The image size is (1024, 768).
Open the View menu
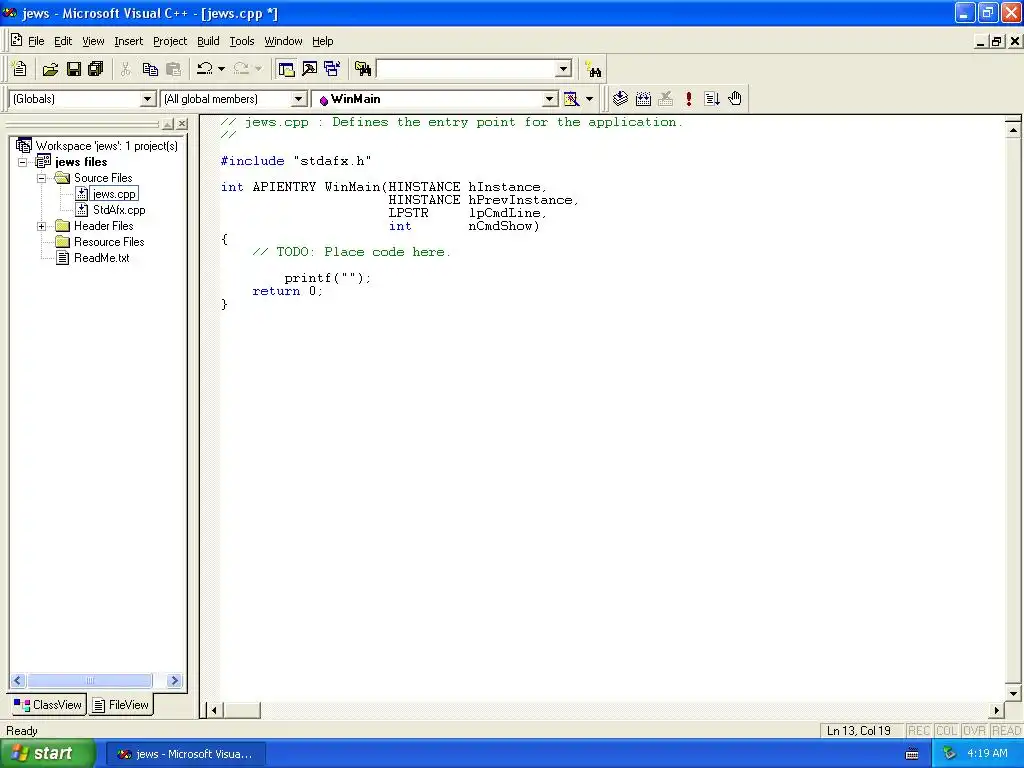93,41
